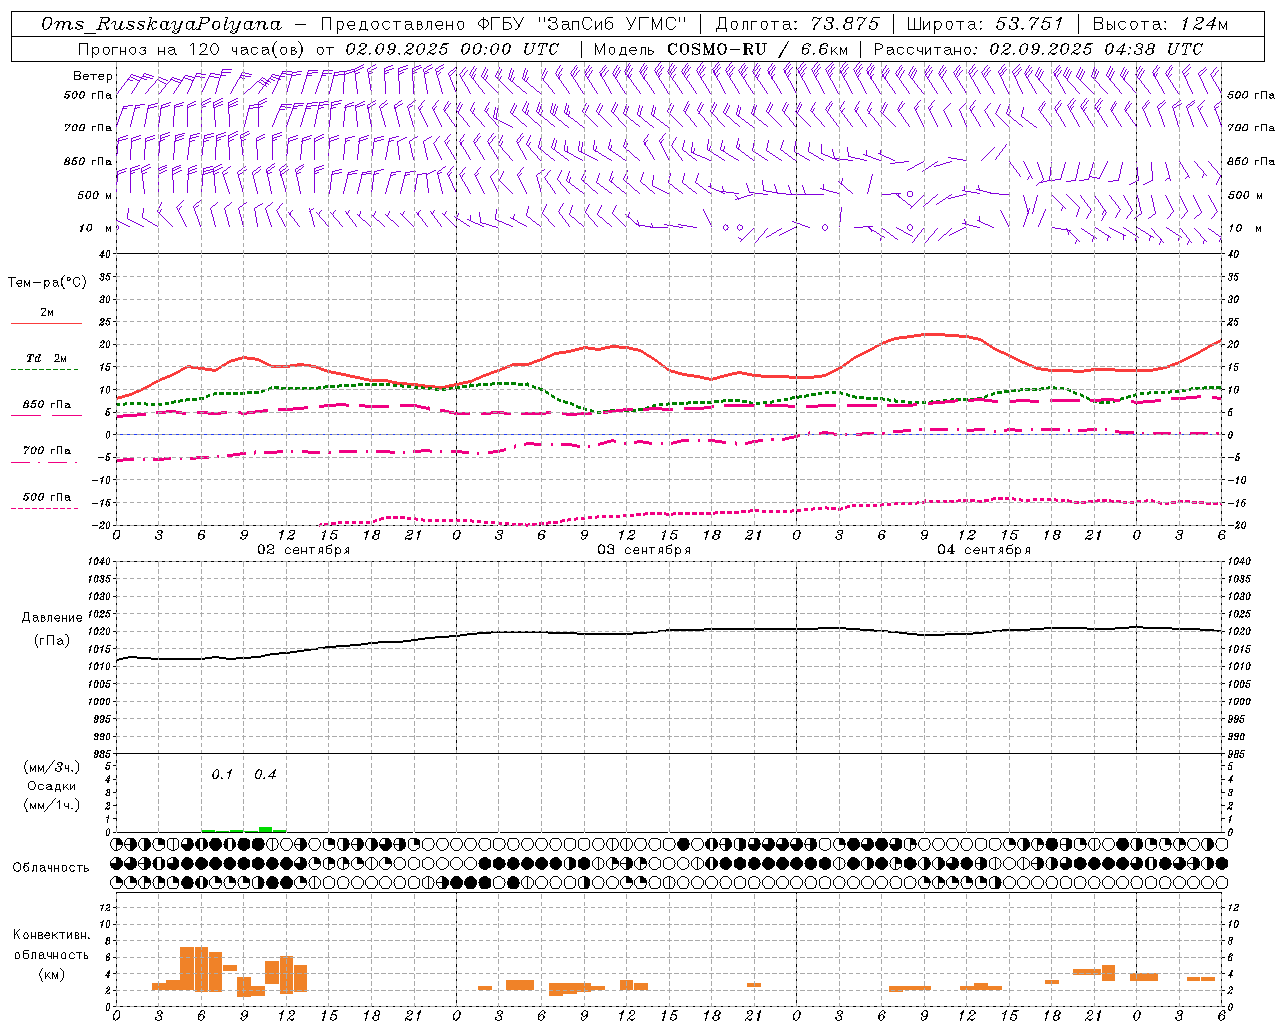
Task: Click the Td 2м legend entry
Action: [x=46, y=358]
